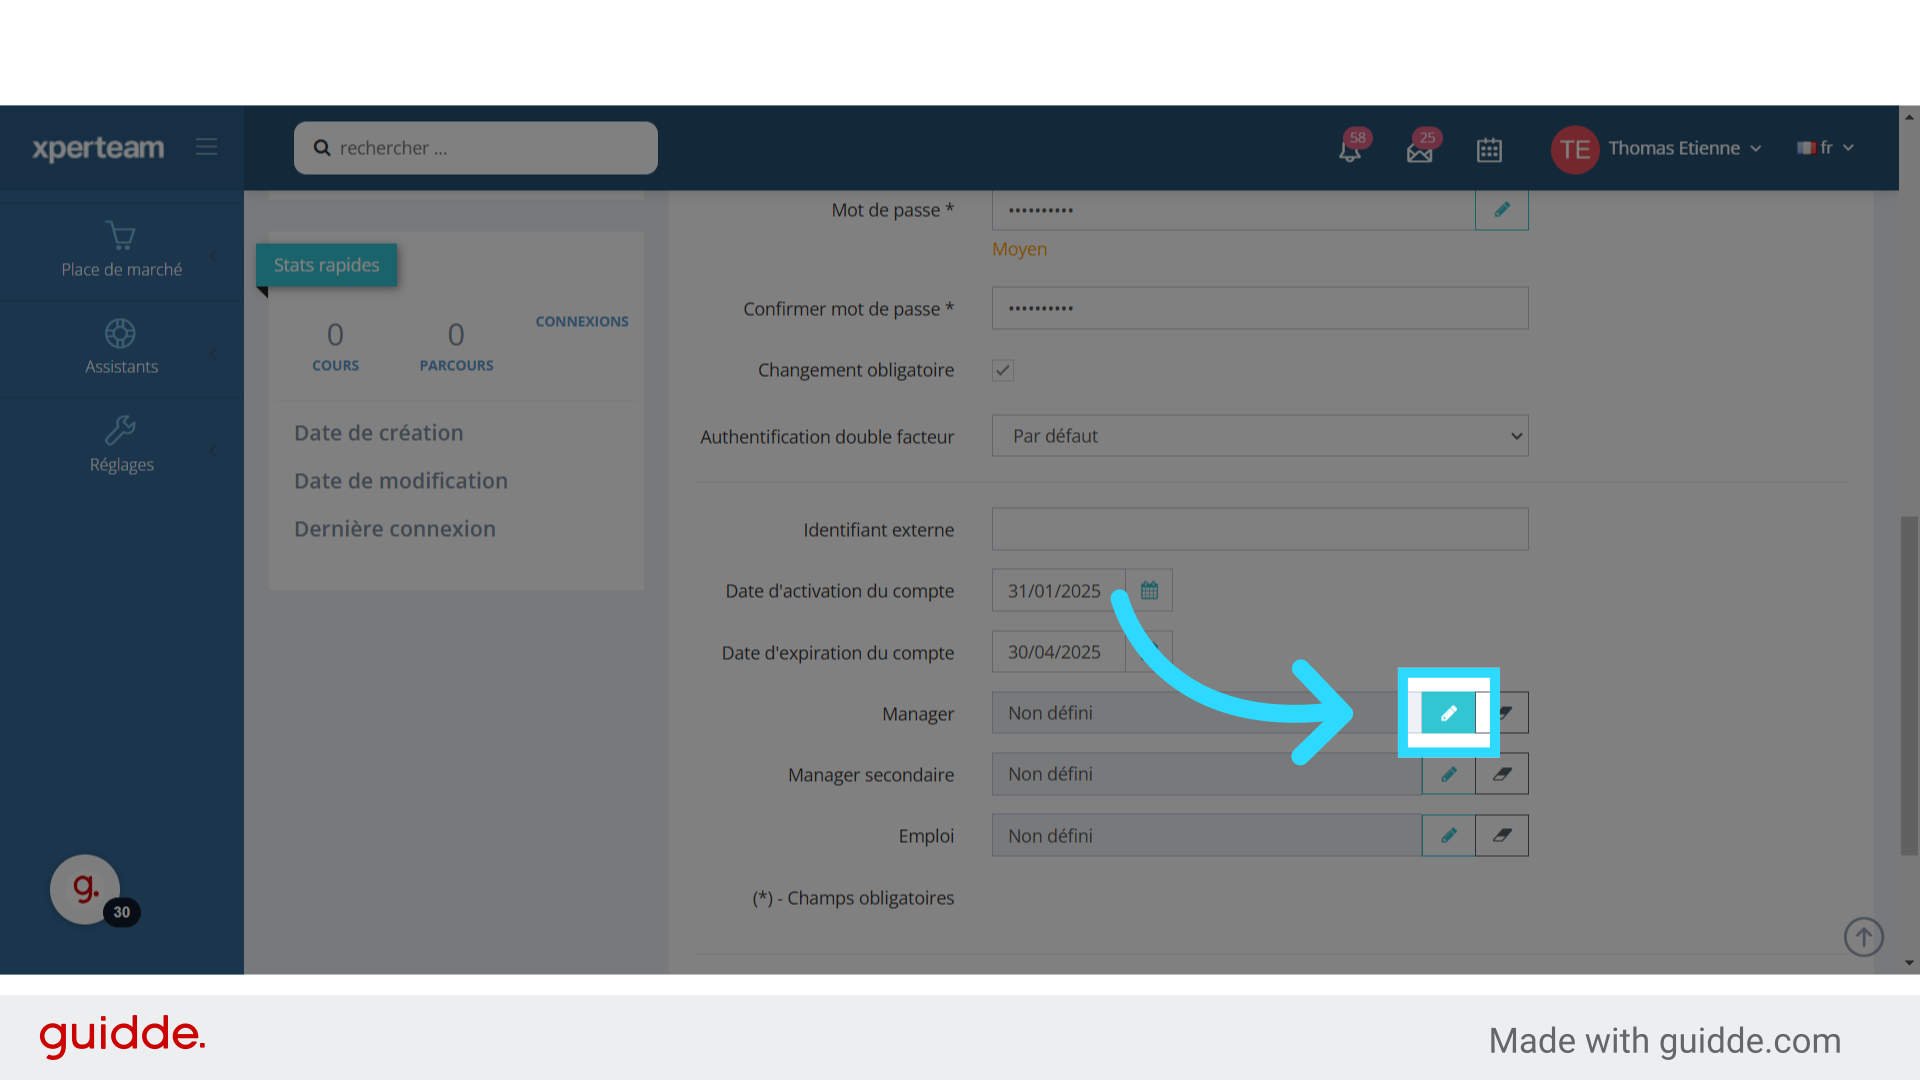The image size is (1920, 1080).
Task: Open date picker for account activation
Action: tap(1149, 591)
